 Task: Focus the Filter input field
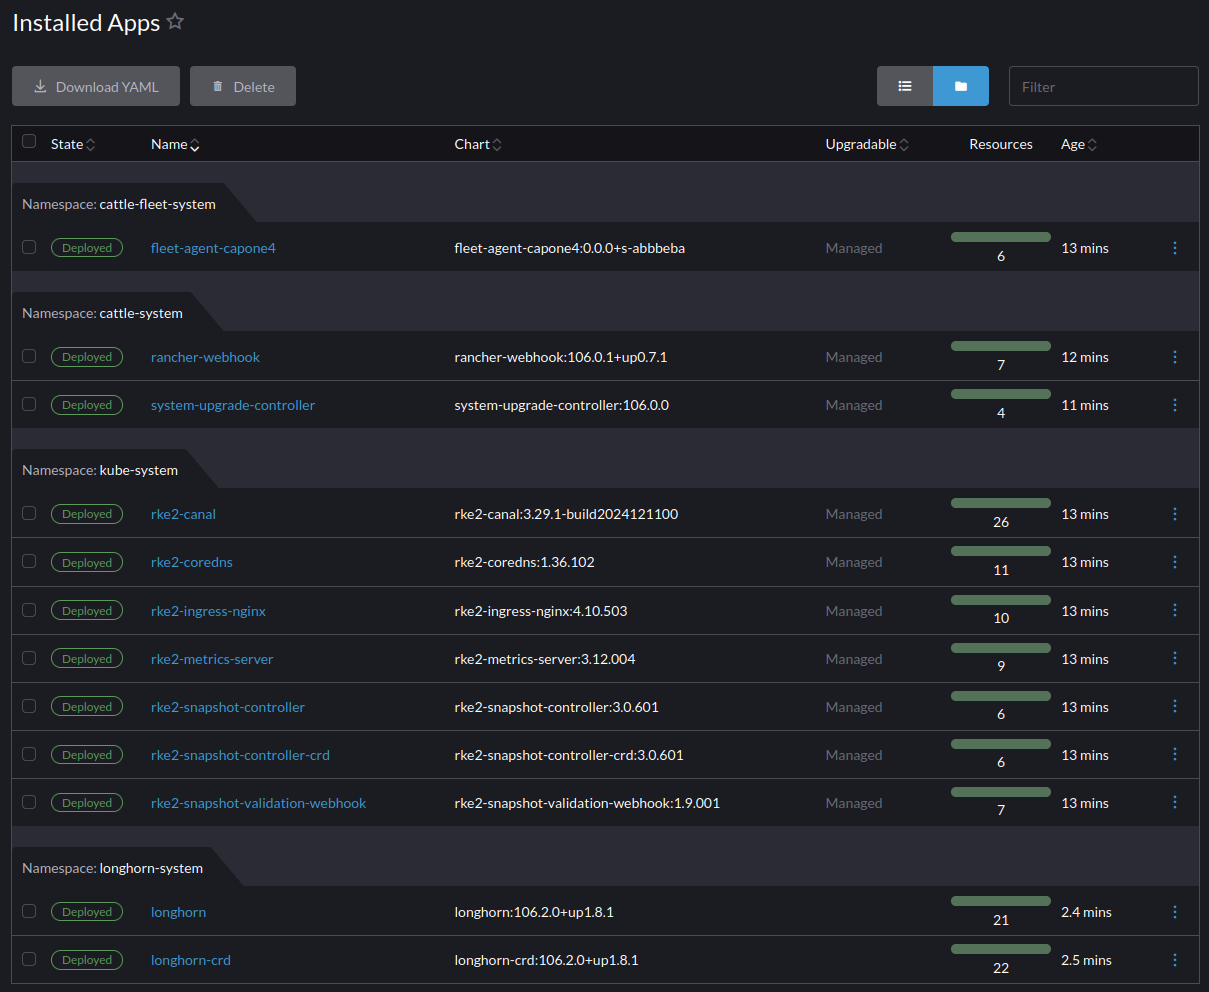click(1104, 86)
